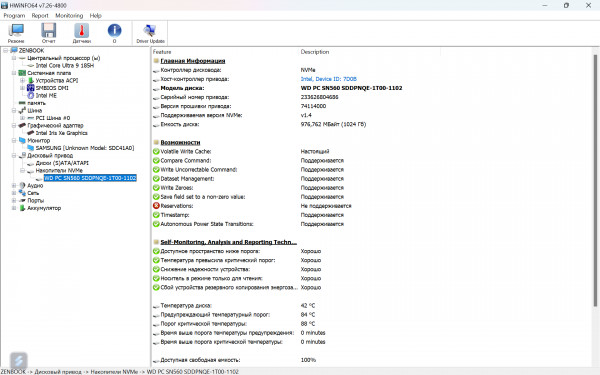
Task: Open the Driver Update toolbar icon
Action: coord(150,33)
